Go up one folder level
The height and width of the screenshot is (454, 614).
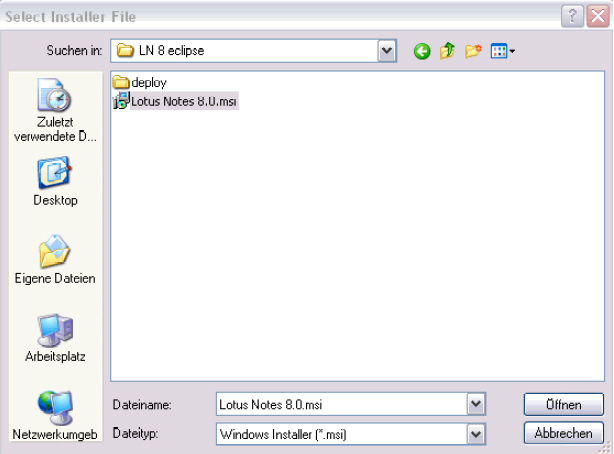pos(447,51)
